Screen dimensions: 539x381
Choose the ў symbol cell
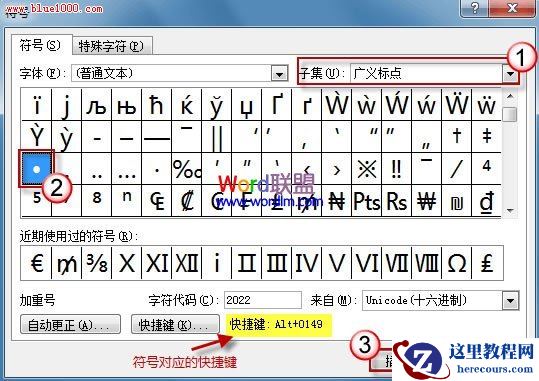[216, 105]
